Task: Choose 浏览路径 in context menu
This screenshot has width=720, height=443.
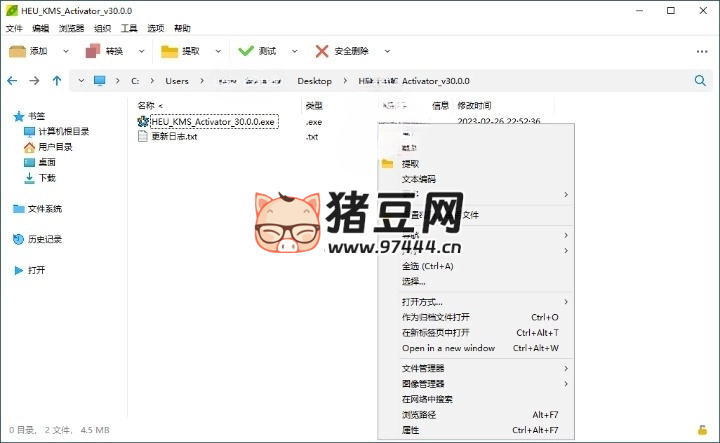Action: pyautogui.click(x=419, y=415)
